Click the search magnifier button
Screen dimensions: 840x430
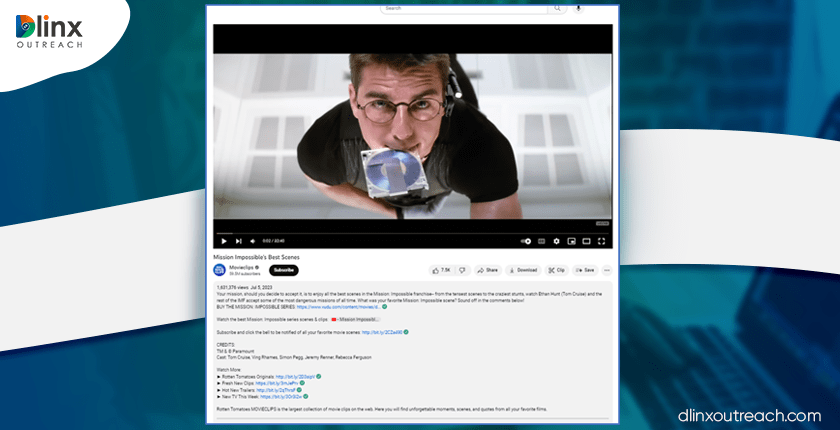click(558, 9)
